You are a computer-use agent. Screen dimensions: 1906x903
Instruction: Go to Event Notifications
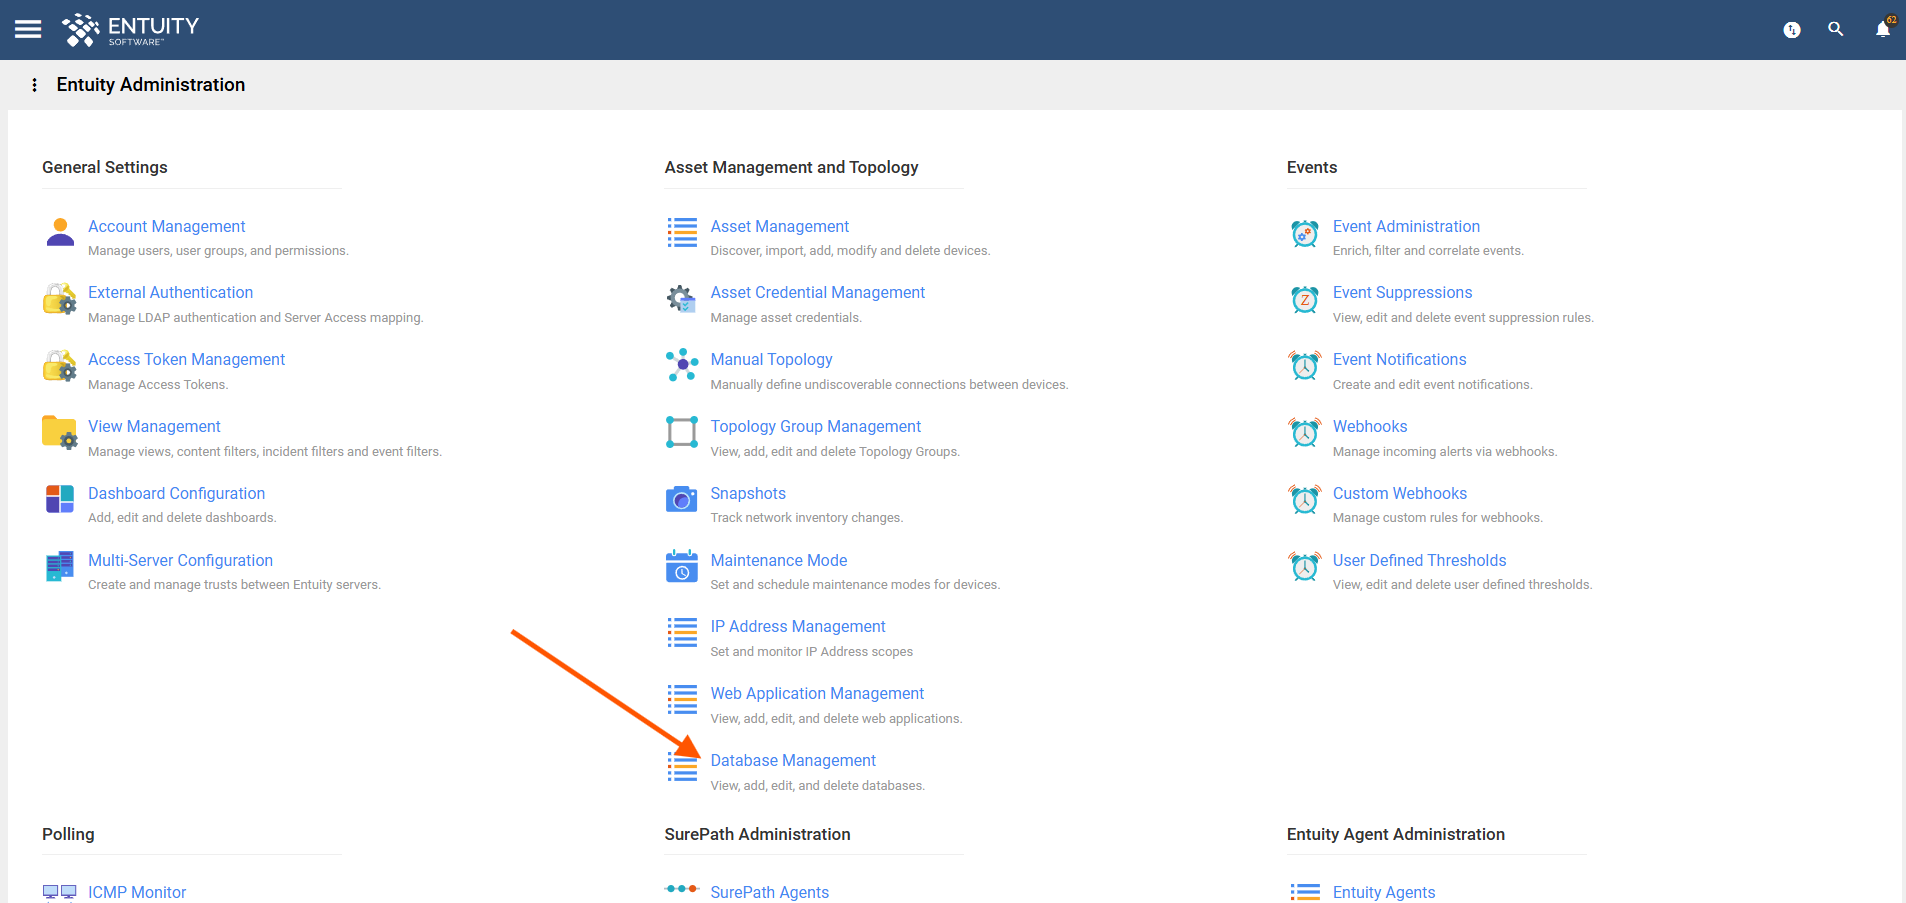pyautogui.click(x=1399, y=359)
